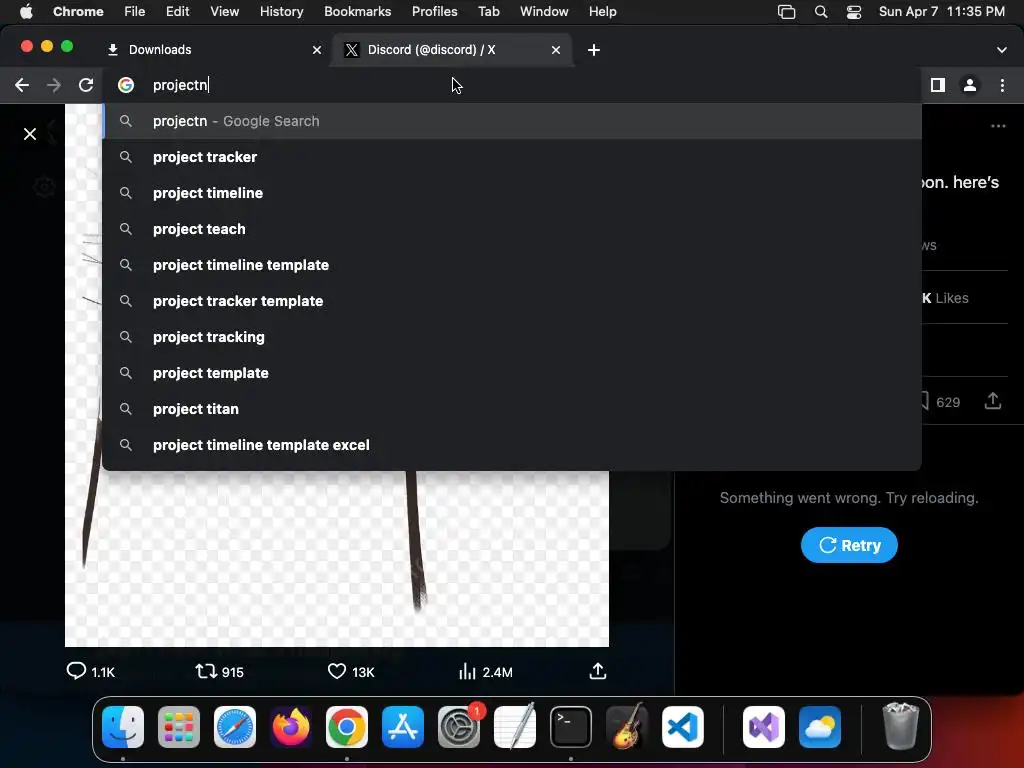Close the Discord X tab

pyautogui.click(x=556, y=50)
